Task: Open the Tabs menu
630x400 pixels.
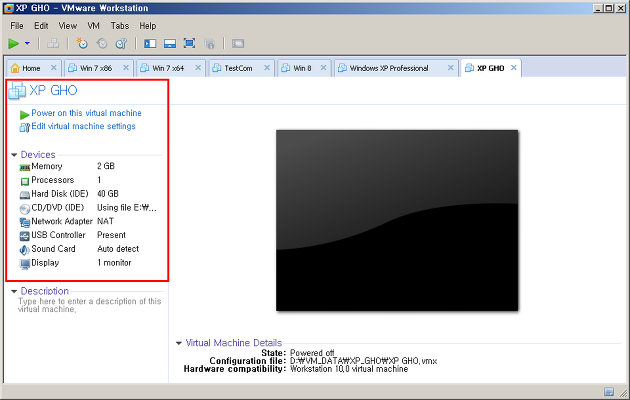Action: pos(120,26)
